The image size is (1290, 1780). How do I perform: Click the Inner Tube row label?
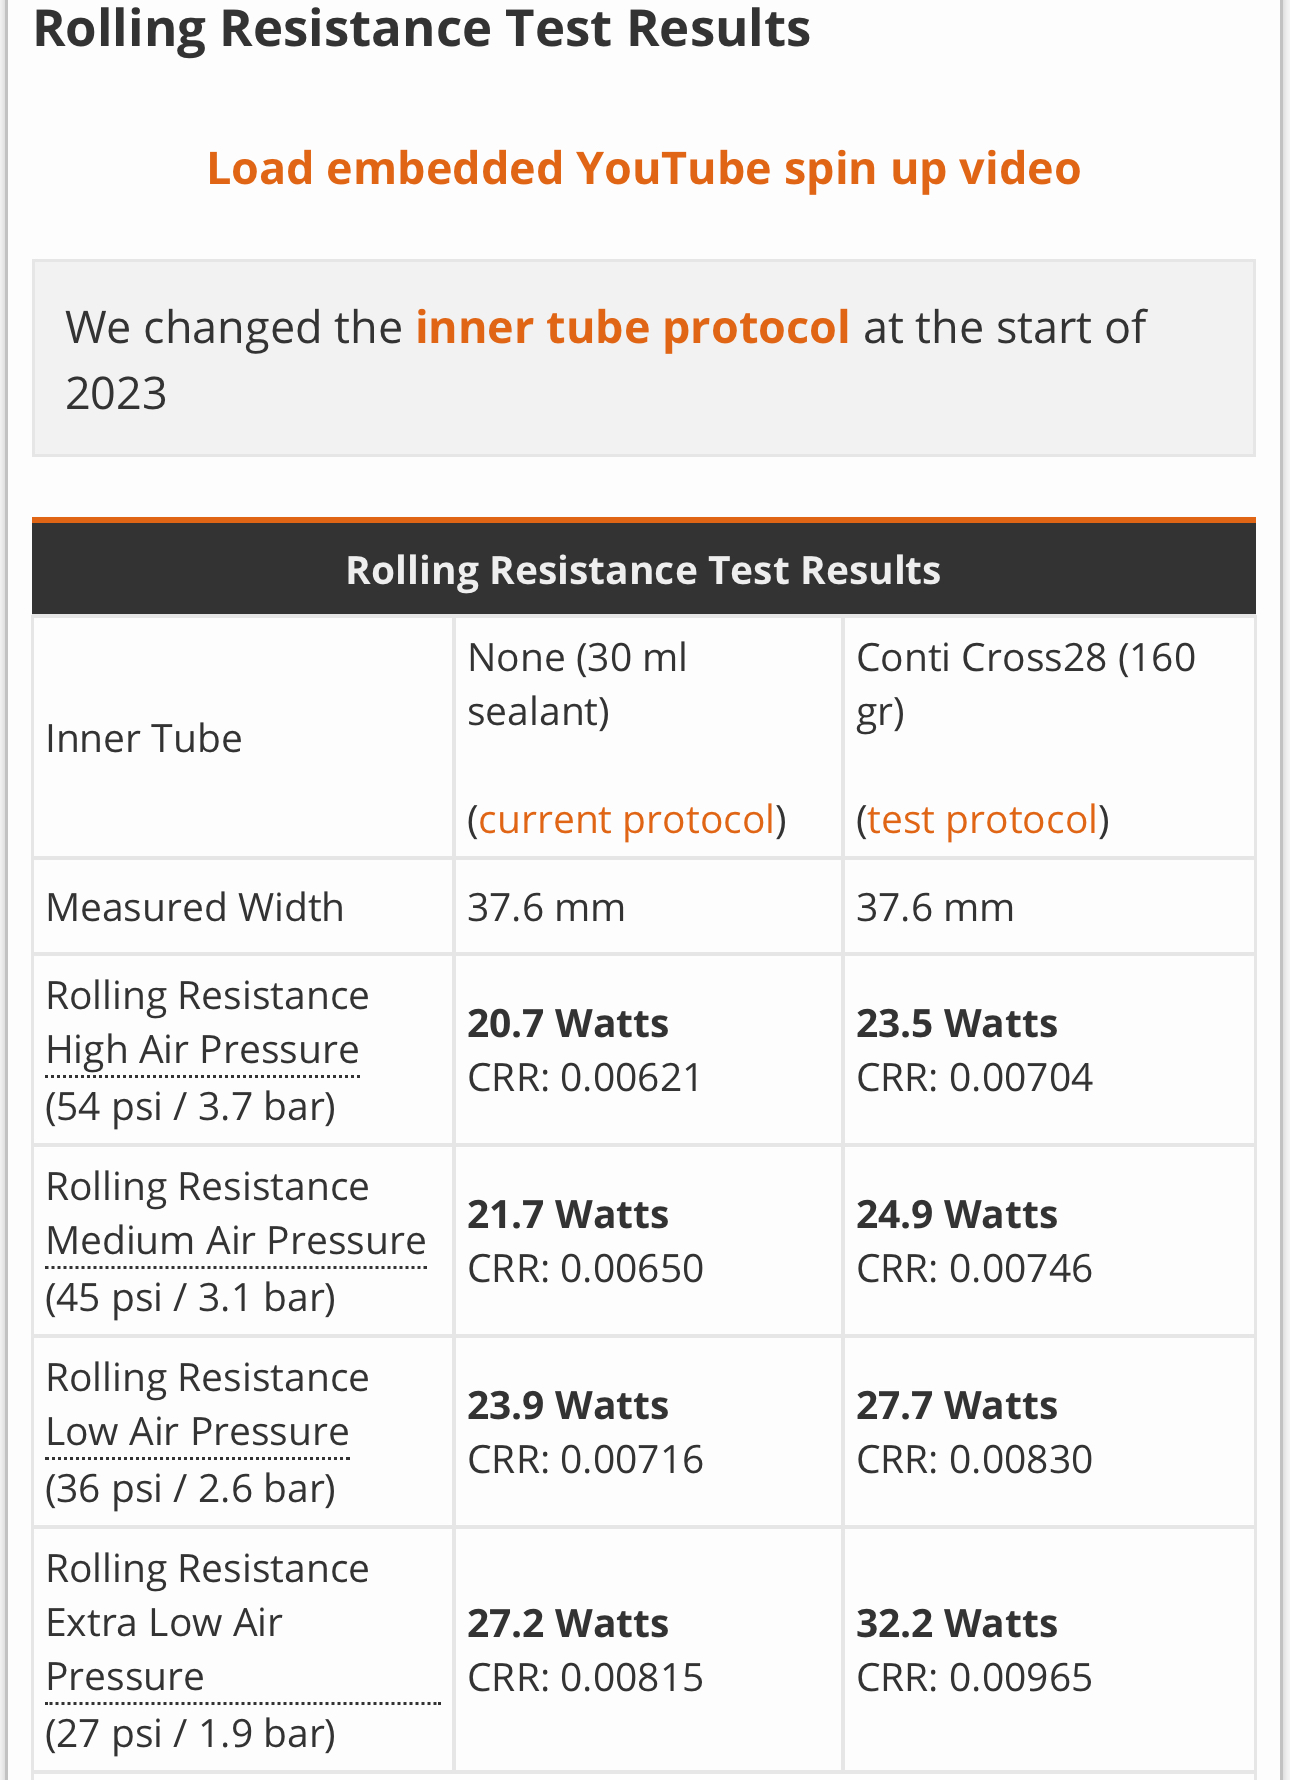click(x=144, y=739)
